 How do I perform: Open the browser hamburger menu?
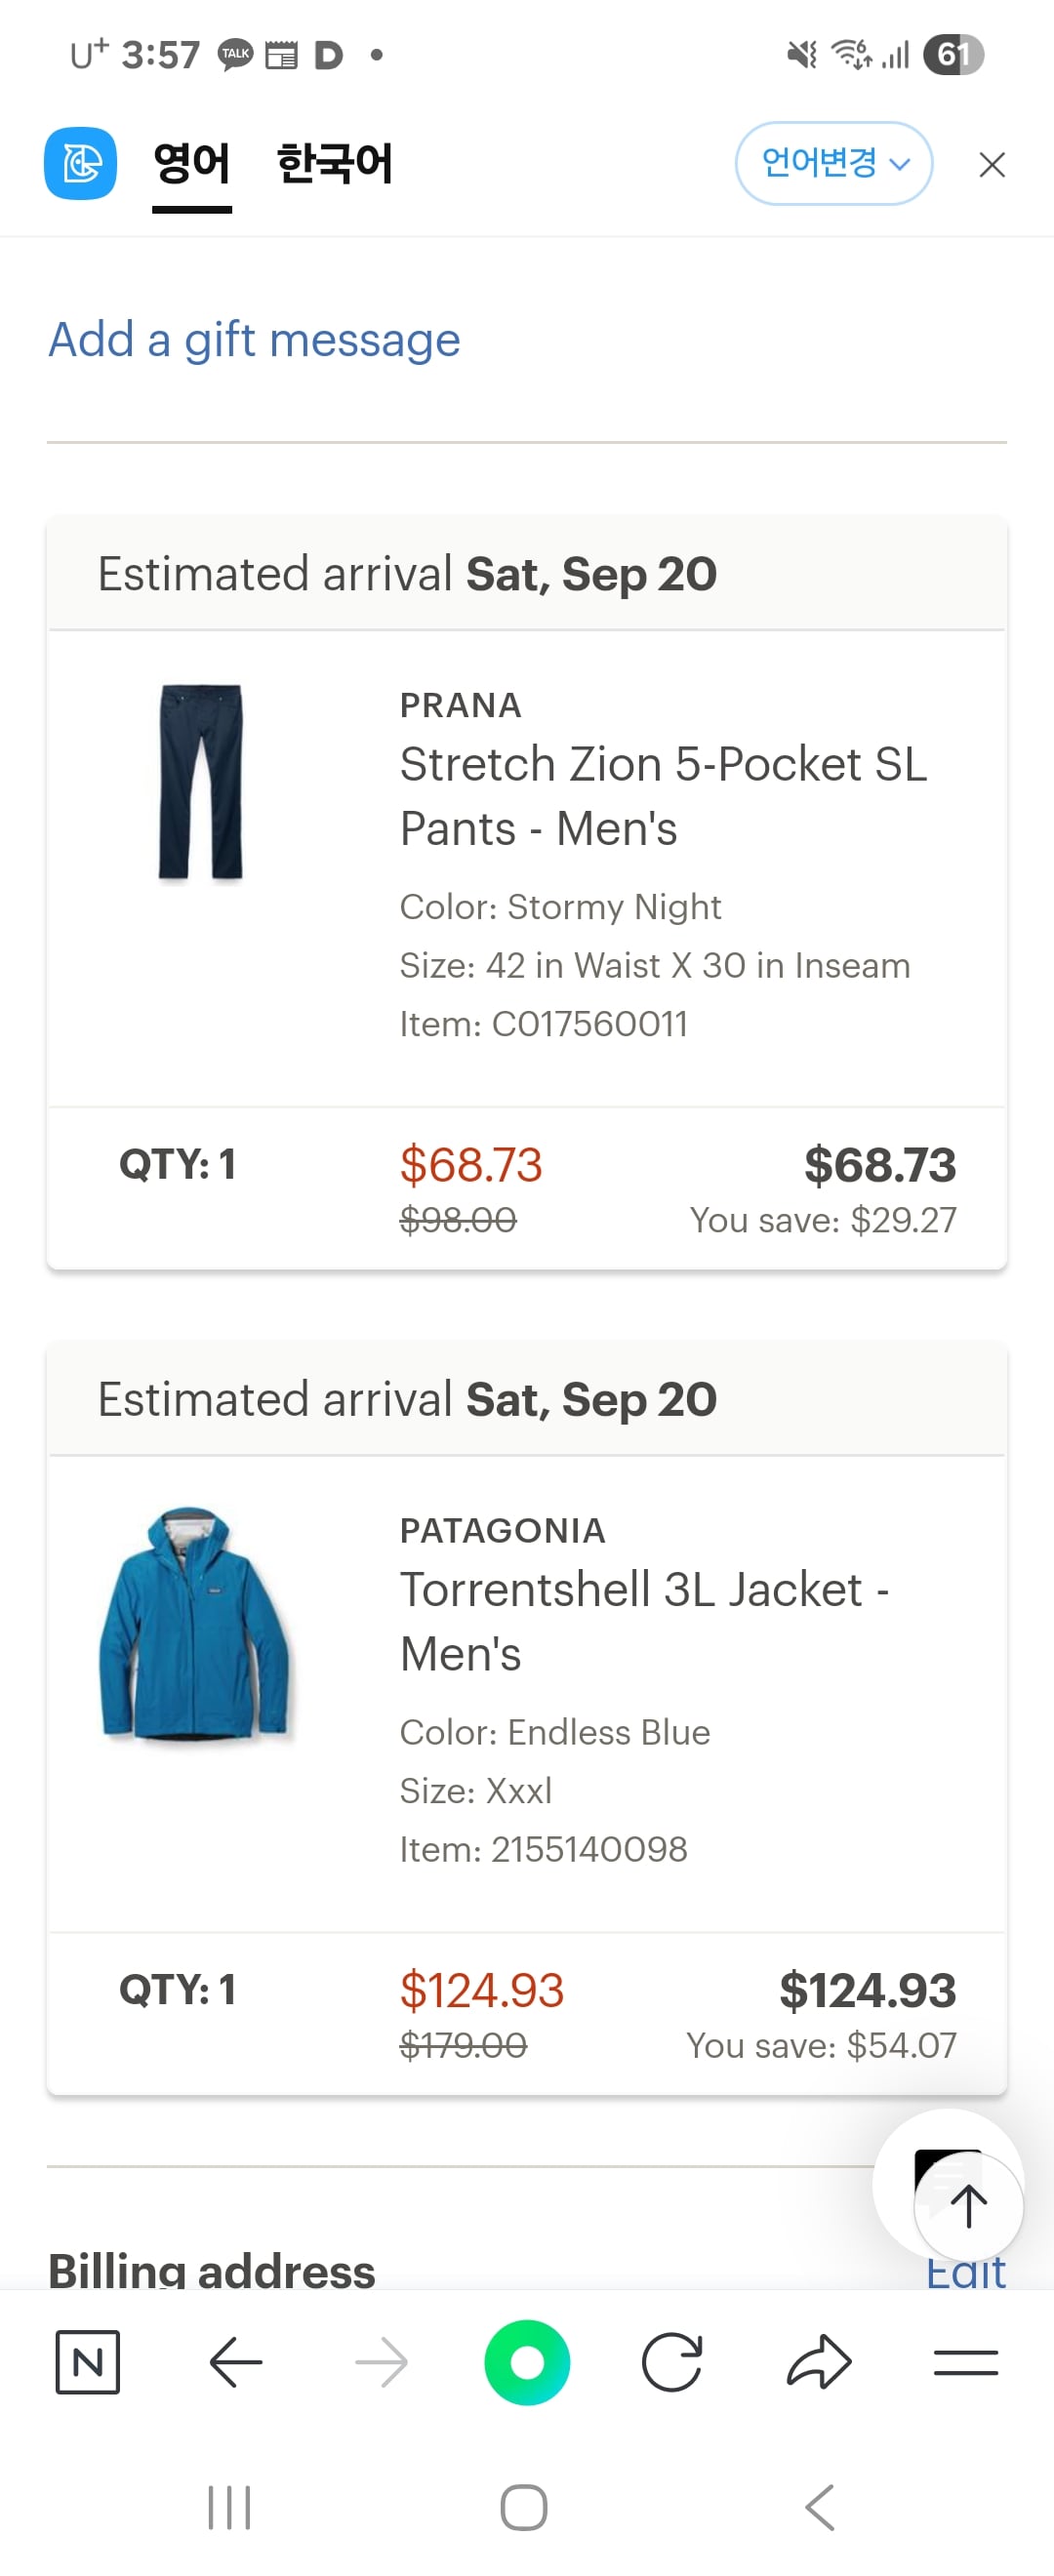coord(965,2362)
